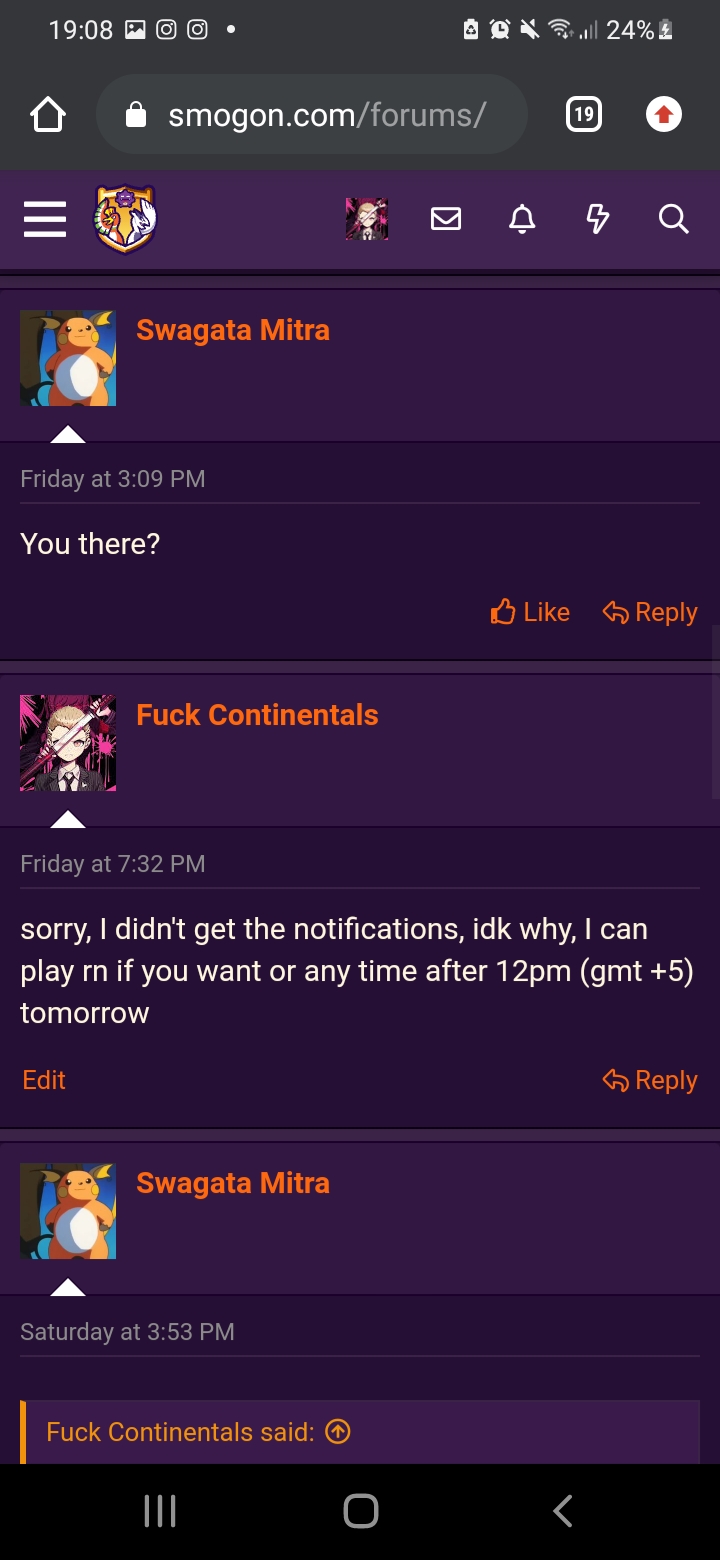
Task: Tap the browser home icon
Action: coord(48,115)
